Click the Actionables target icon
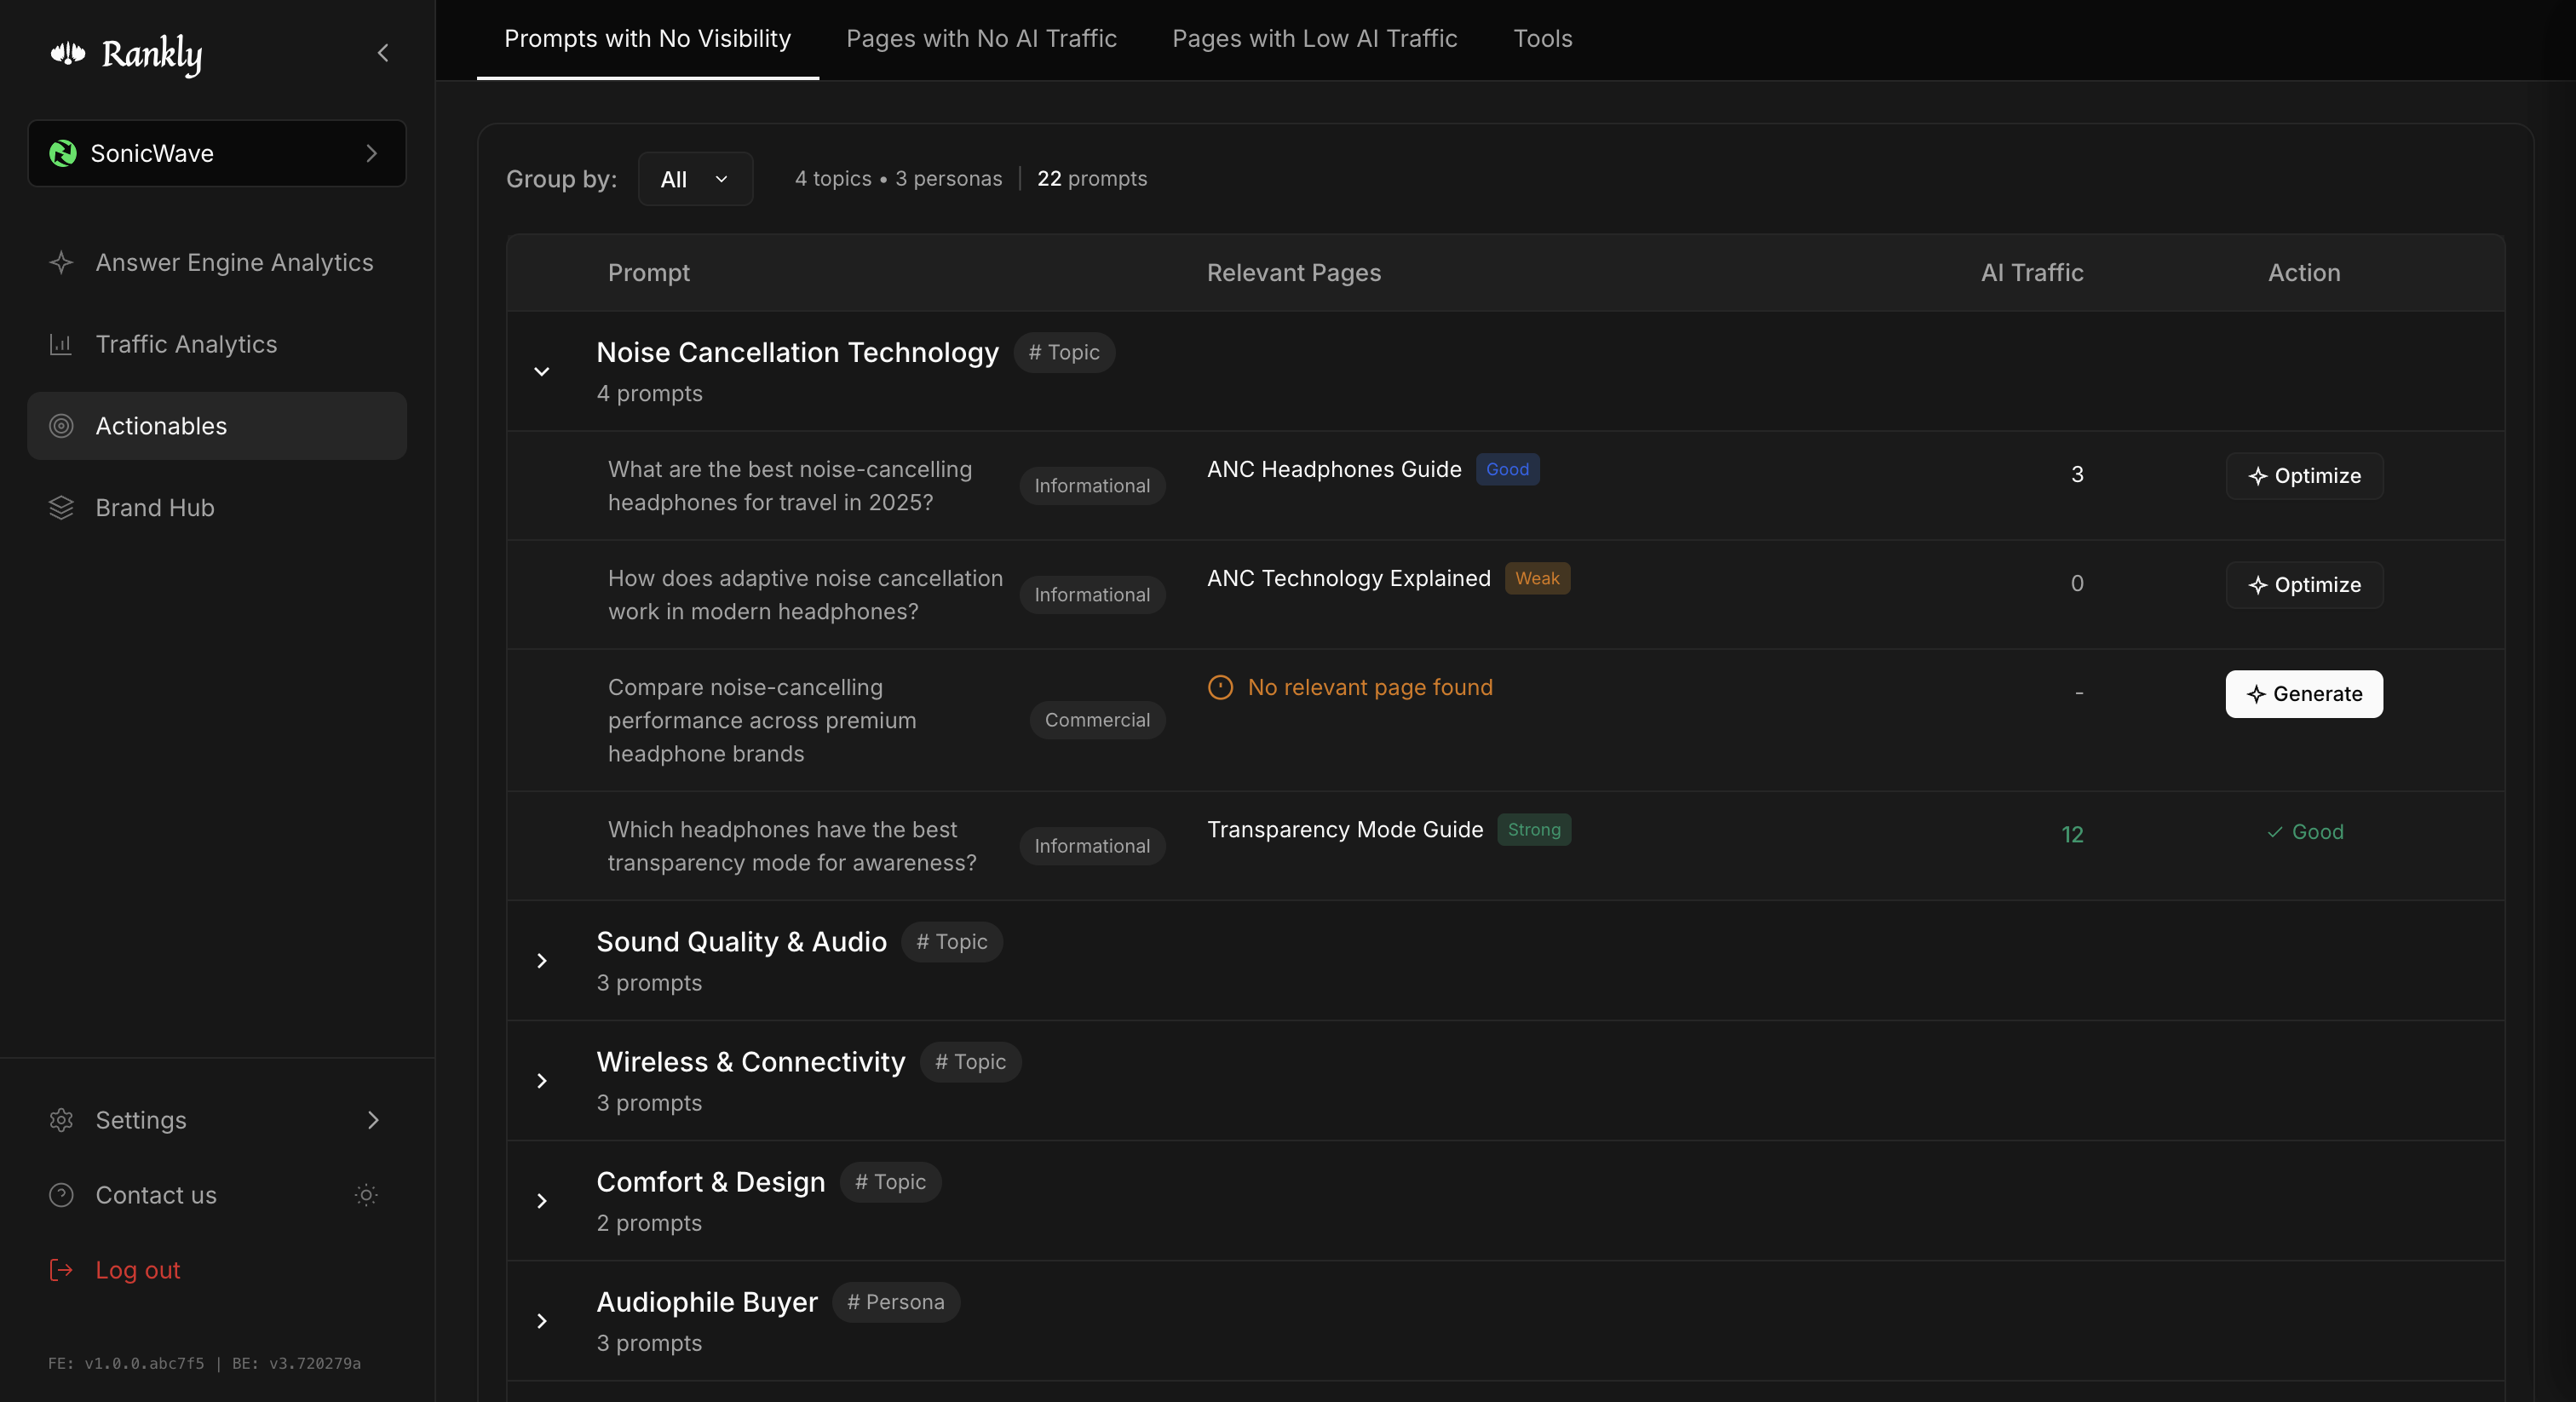 click(60, 425)
